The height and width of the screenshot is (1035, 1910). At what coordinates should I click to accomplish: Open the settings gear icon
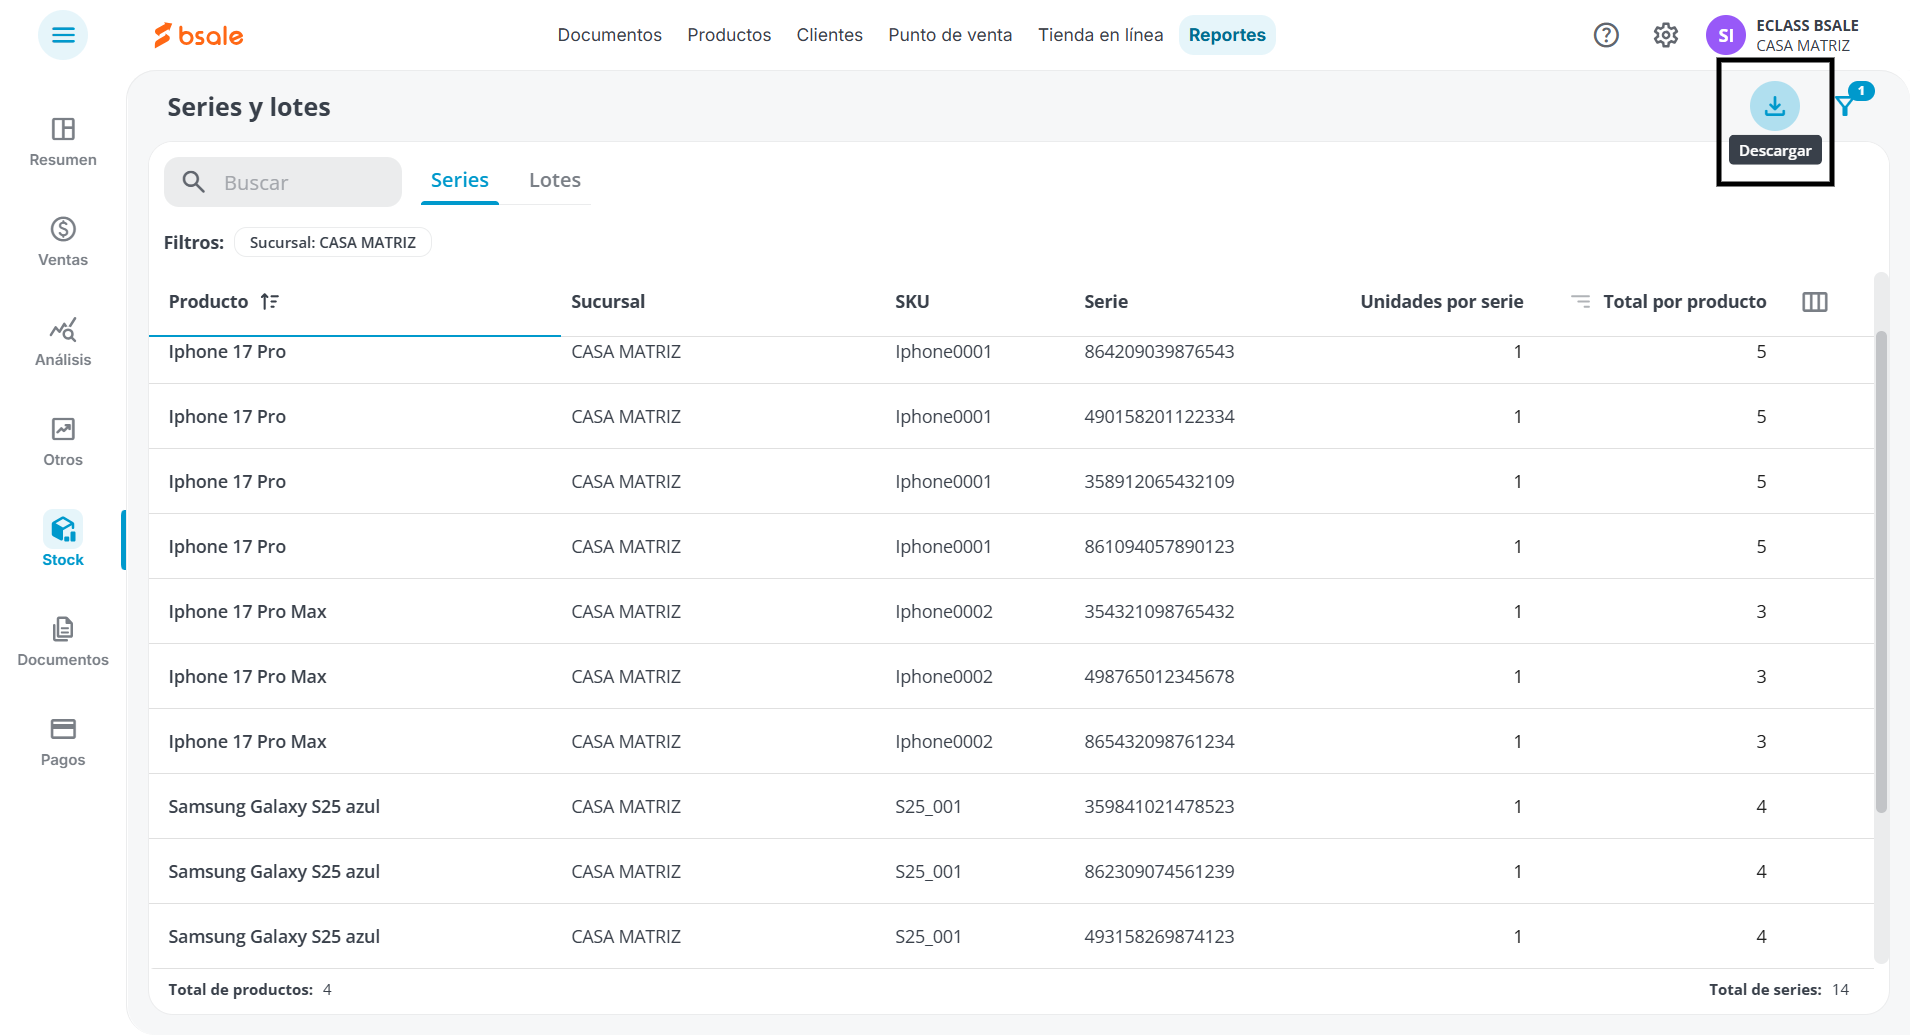click(1666, 35)
